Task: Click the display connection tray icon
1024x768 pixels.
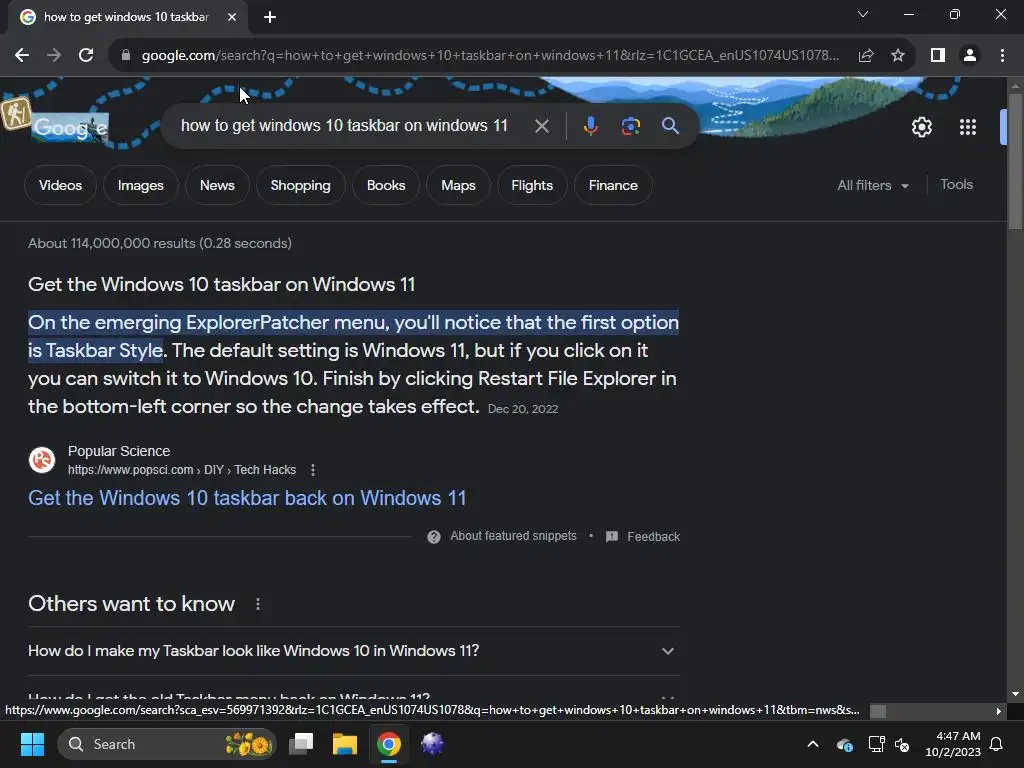Action: 876,744
